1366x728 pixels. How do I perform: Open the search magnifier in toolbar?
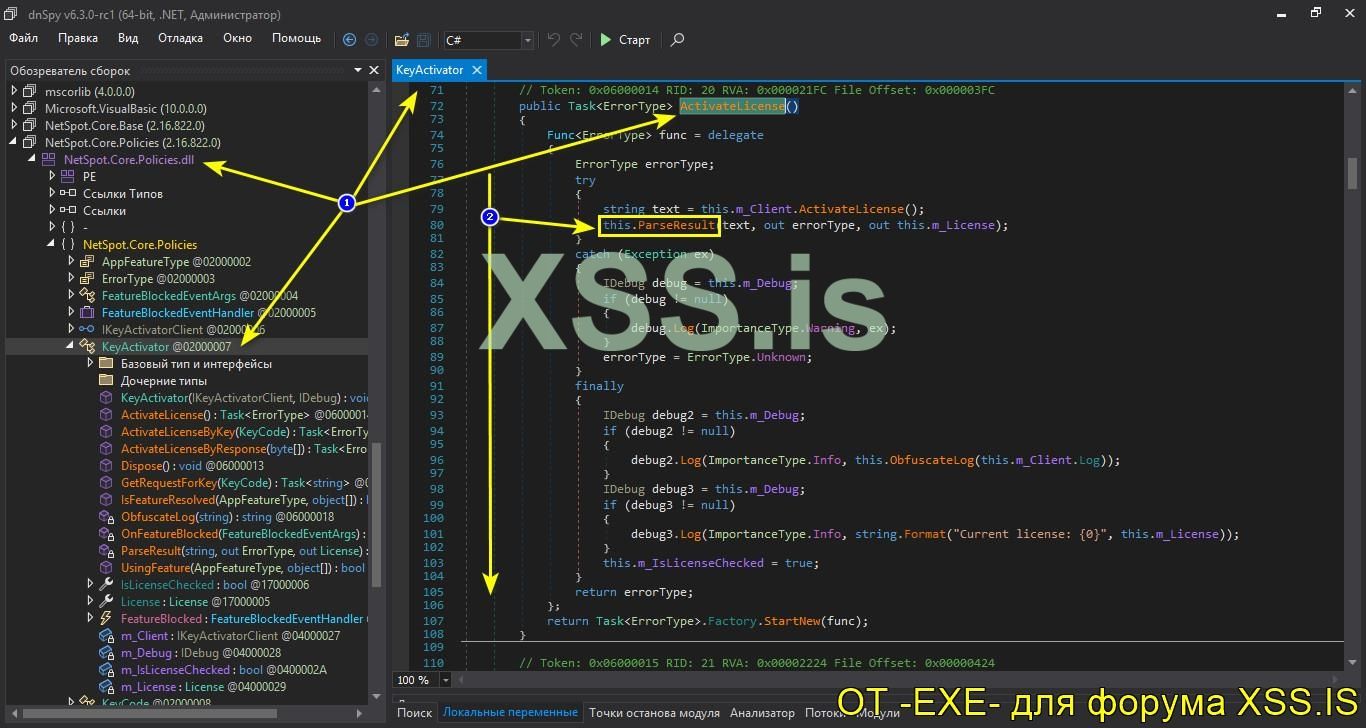tap(677, 40)
